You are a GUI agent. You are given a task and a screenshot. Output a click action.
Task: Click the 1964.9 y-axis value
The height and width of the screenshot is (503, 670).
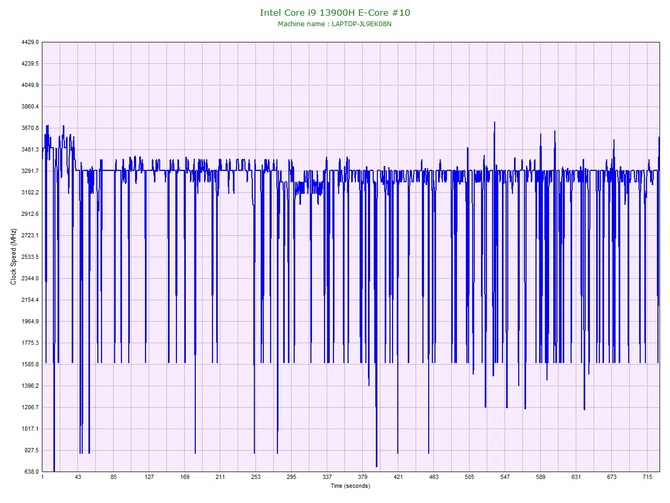(30, 321)
